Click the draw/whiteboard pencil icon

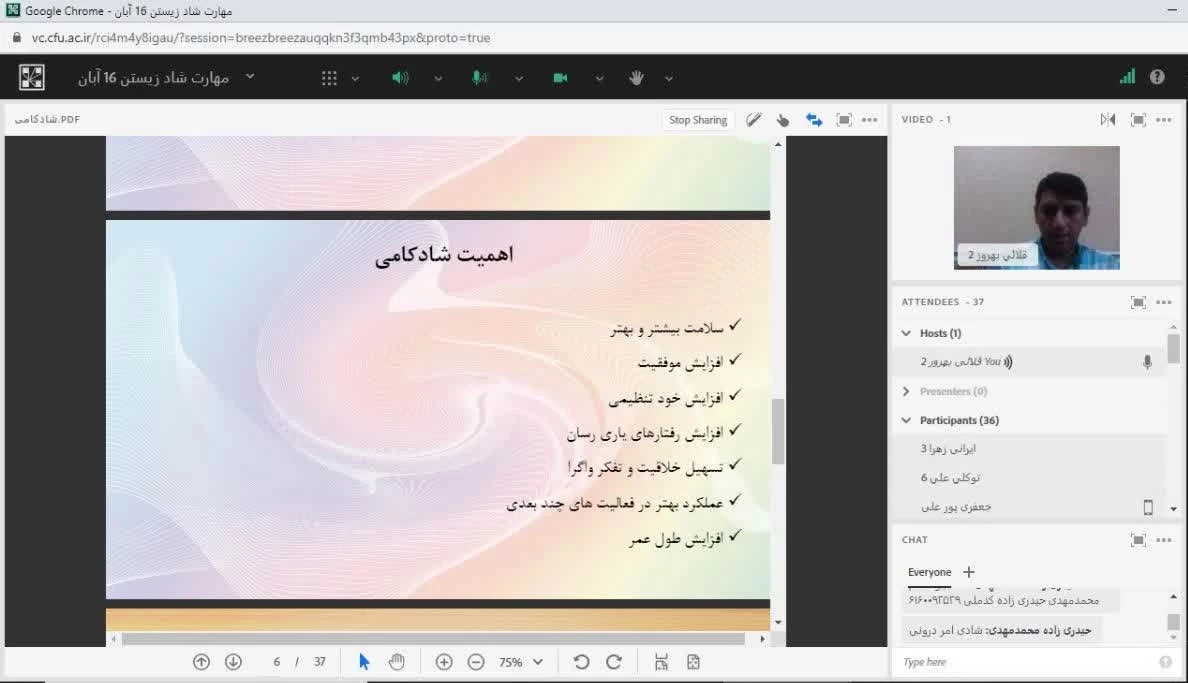point(754,120)
